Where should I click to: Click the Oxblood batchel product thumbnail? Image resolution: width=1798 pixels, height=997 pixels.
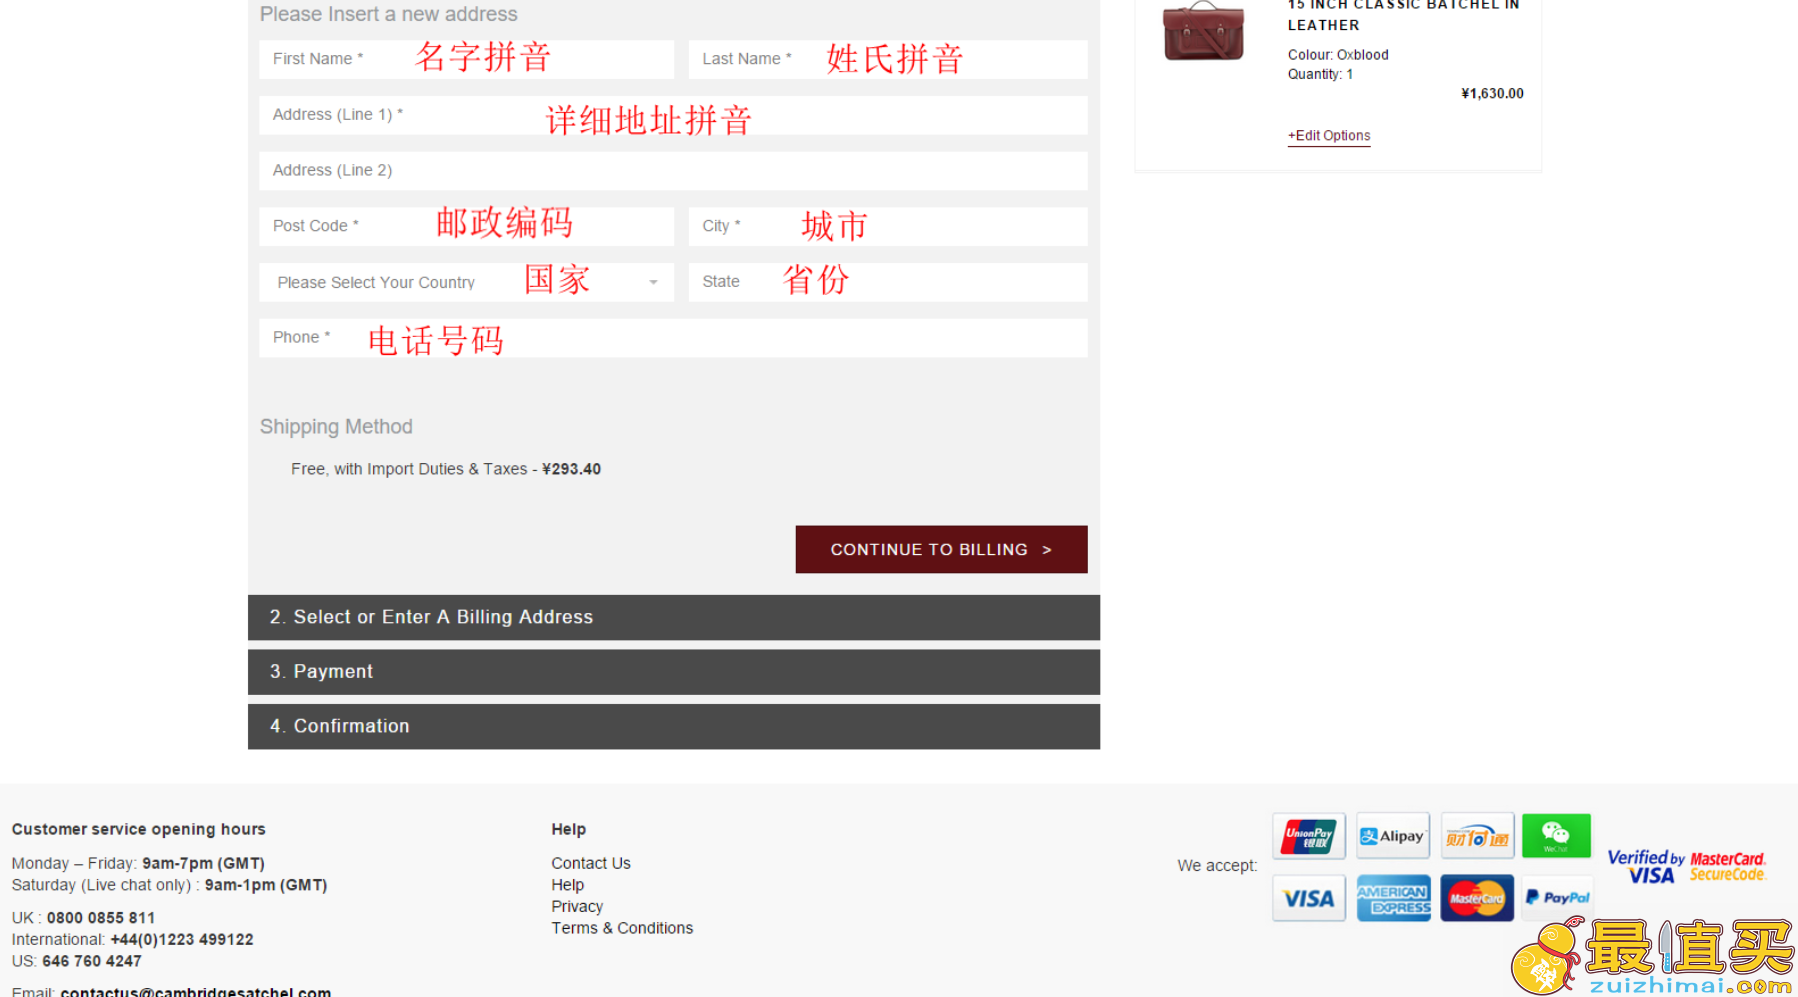pos(1204,32)
